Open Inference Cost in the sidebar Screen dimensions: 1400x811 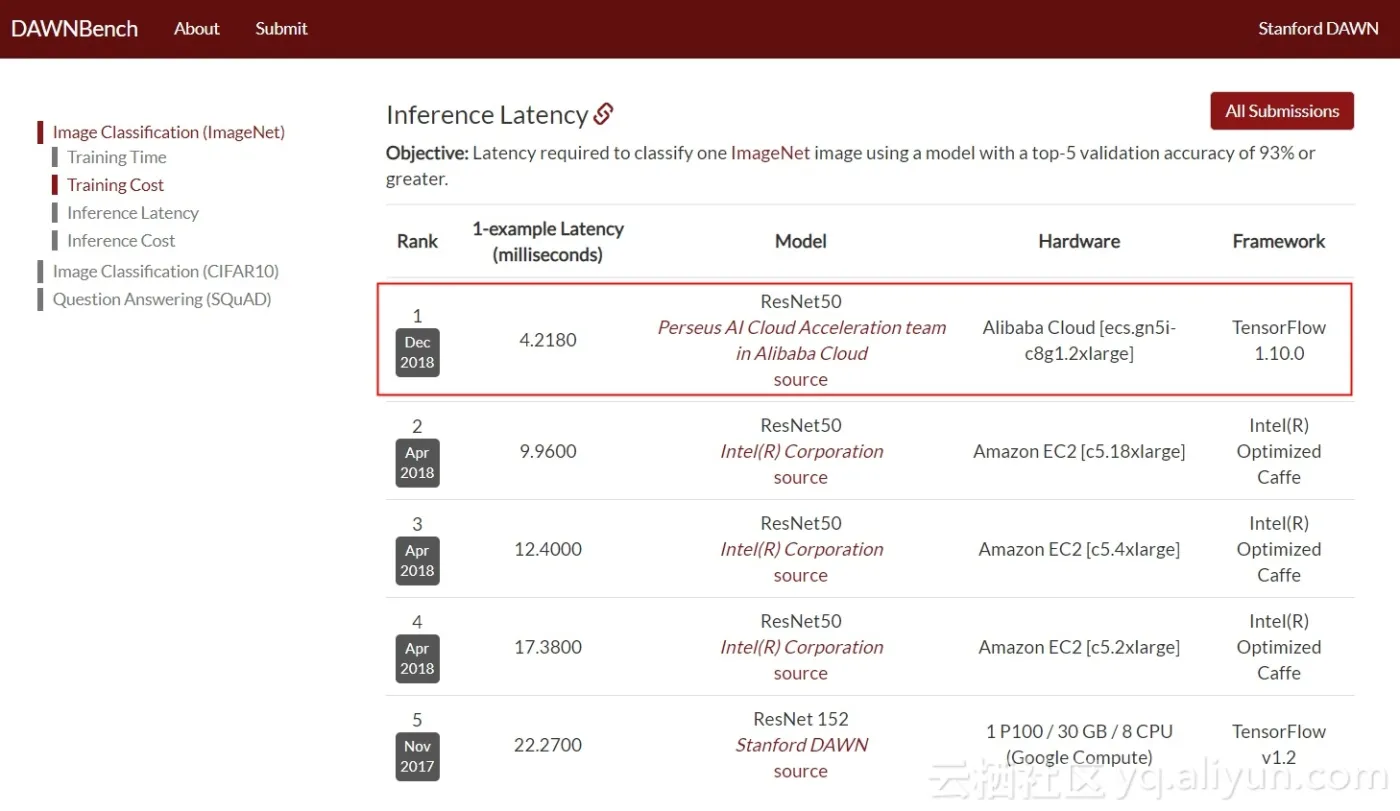(121, 241)
